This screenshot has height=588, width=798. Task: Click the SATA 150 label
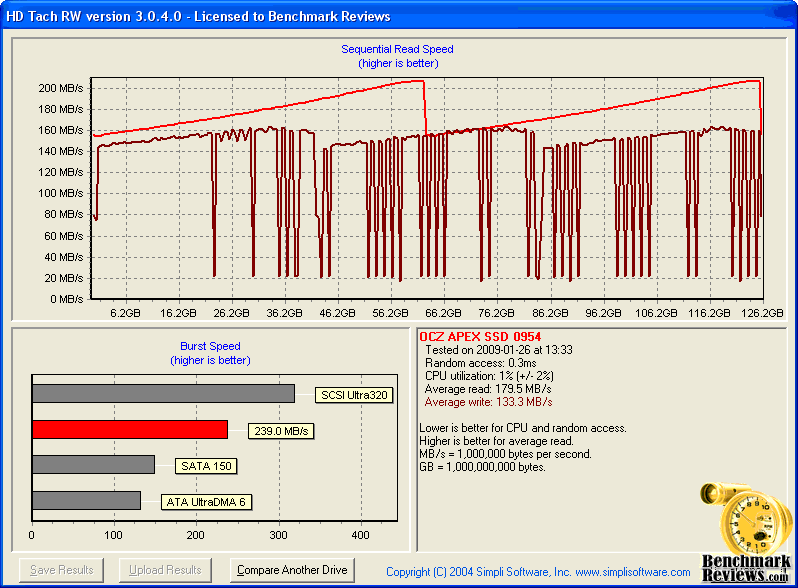pyautogui.click(x=206, y=466)
